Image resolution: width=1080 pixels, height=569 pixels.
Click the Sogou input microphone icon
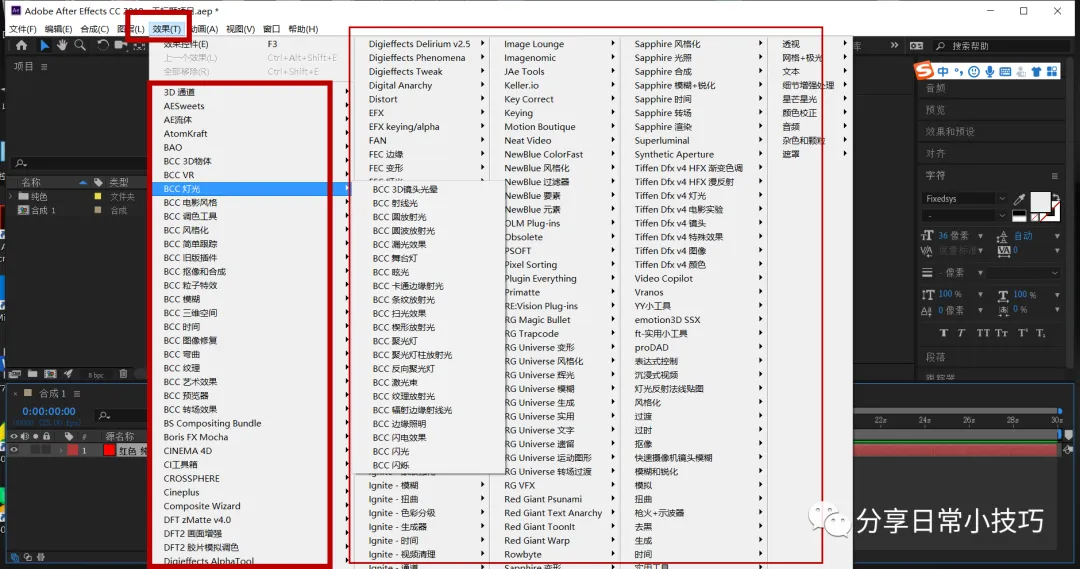(990, 72)
